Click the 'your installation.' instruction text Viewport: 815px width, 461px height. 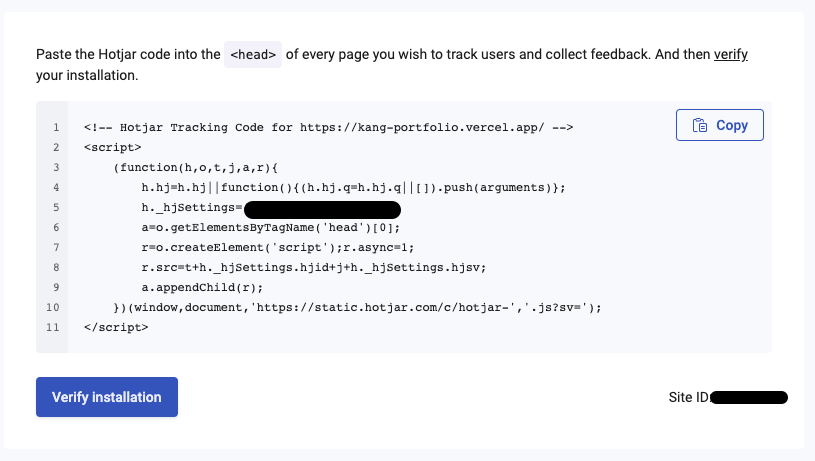87,75
